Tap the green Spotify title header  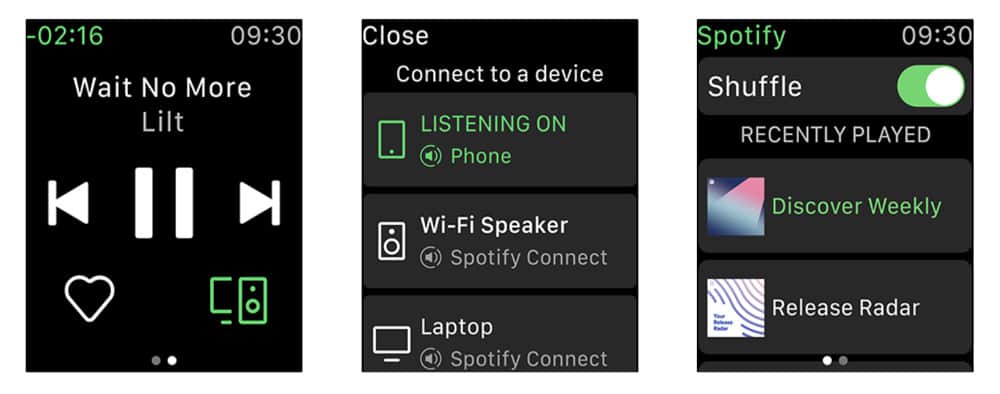click(742, 36)
